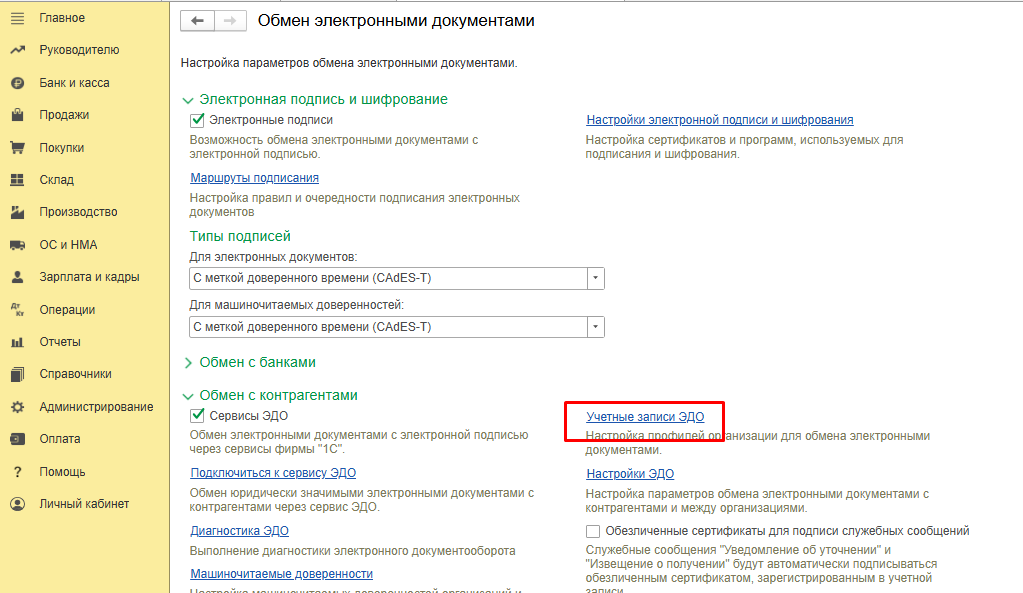Click the Продажи shopping bag icon
This screenshot has width=1023, height=593.
(x=18, y=115)
